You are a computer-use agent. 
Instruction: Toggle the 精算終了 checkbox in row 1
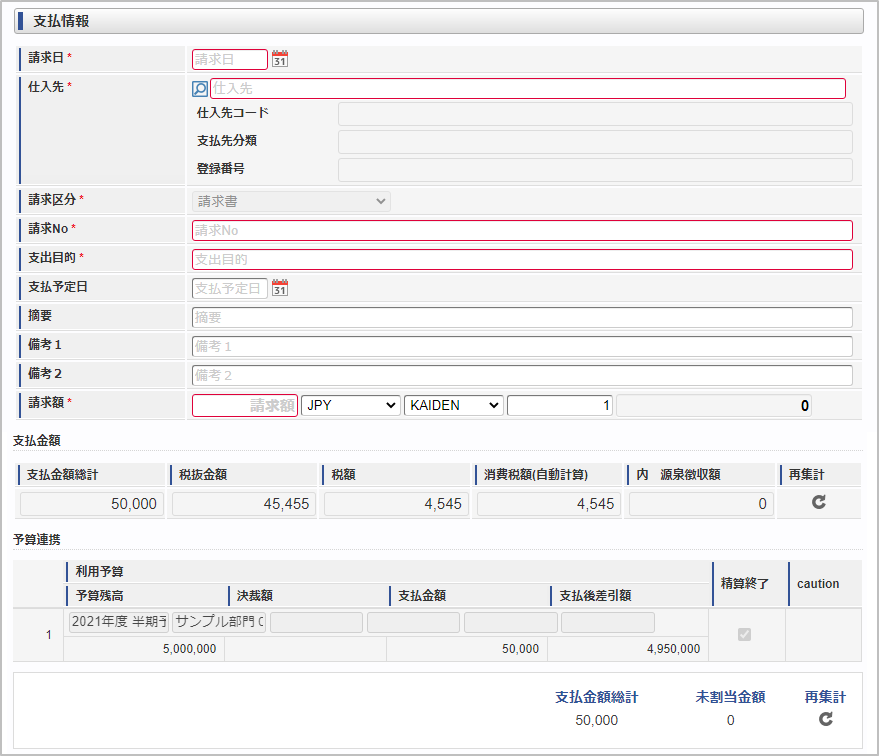[x=744, y=635]
